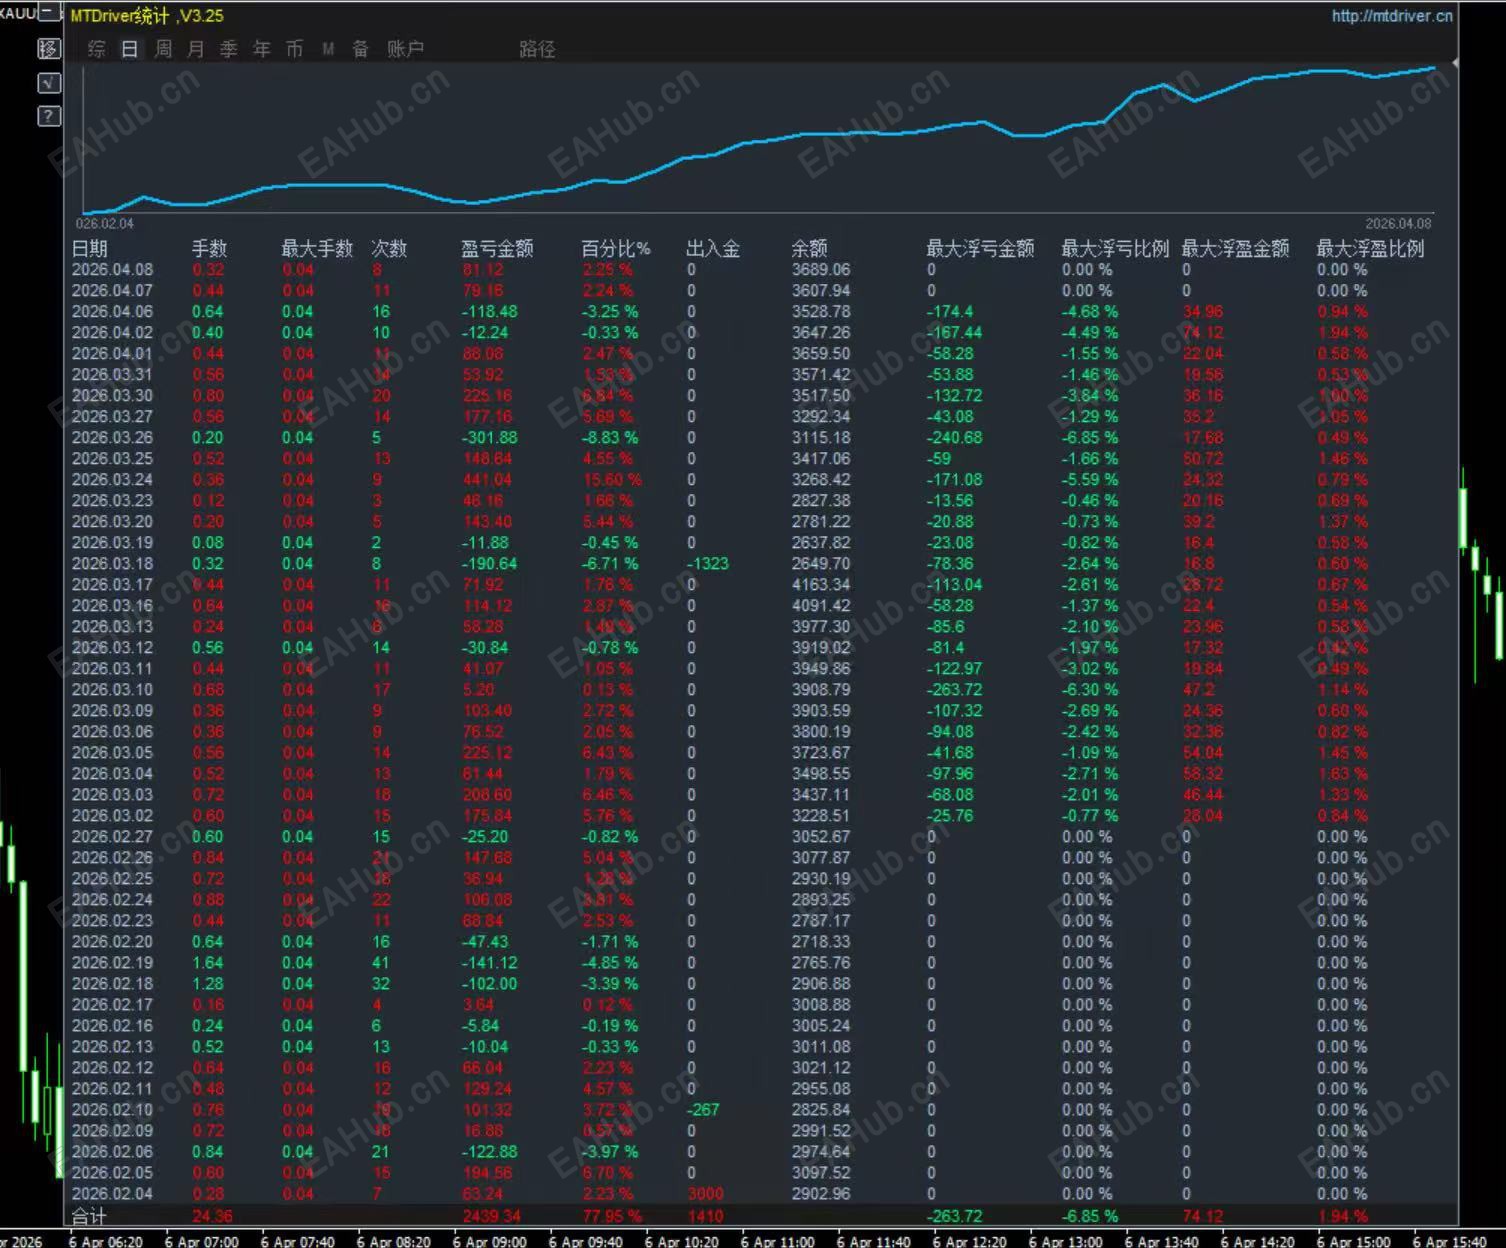Select the 日 daily statistics tab
The width and height of the screenshot is (1506, 1248).
(130, 49)
